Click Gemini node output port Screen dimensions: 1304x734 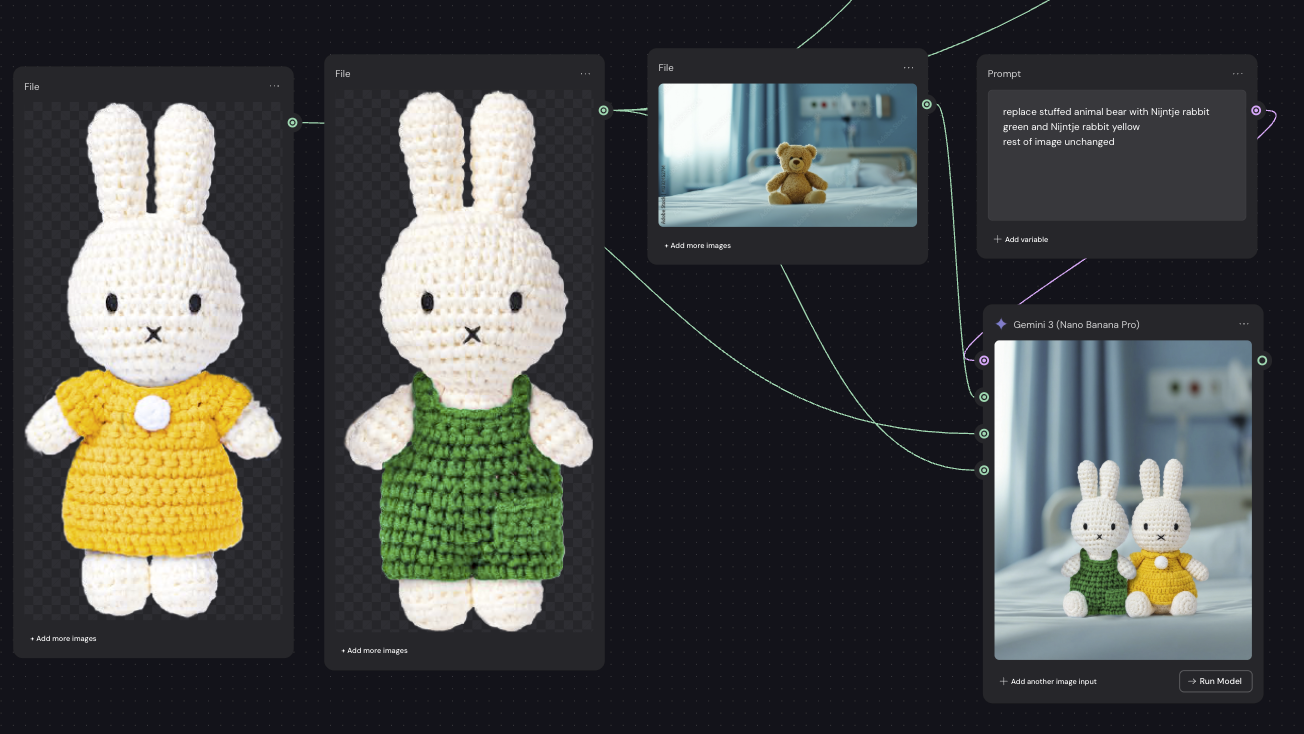coord(1262,360)
